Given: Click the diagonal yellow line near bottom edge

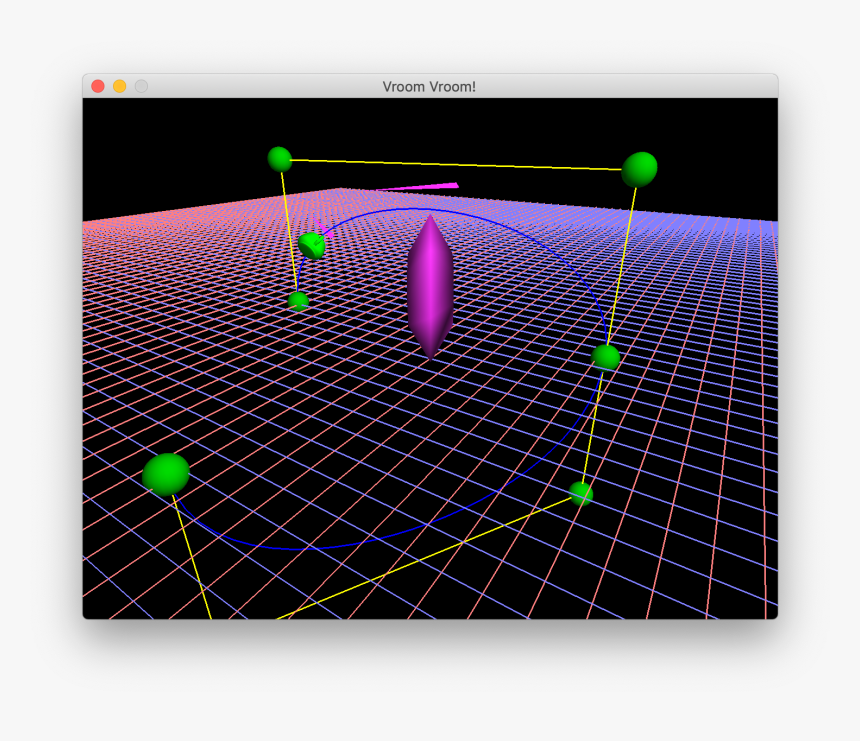Looking at the screenshot, I should click(430, 556).
